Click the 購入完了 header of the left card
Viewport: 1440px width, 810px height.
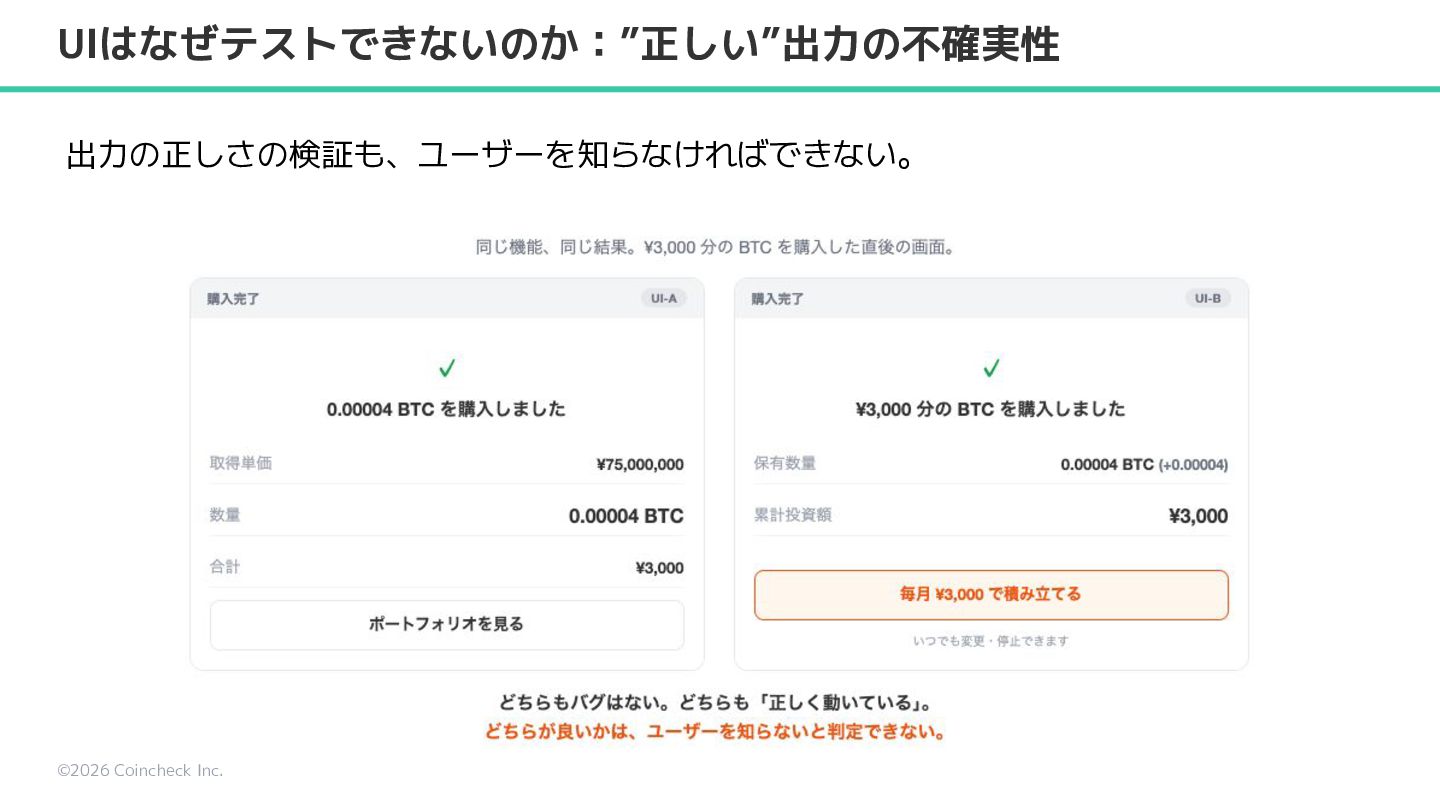point(233,299)
